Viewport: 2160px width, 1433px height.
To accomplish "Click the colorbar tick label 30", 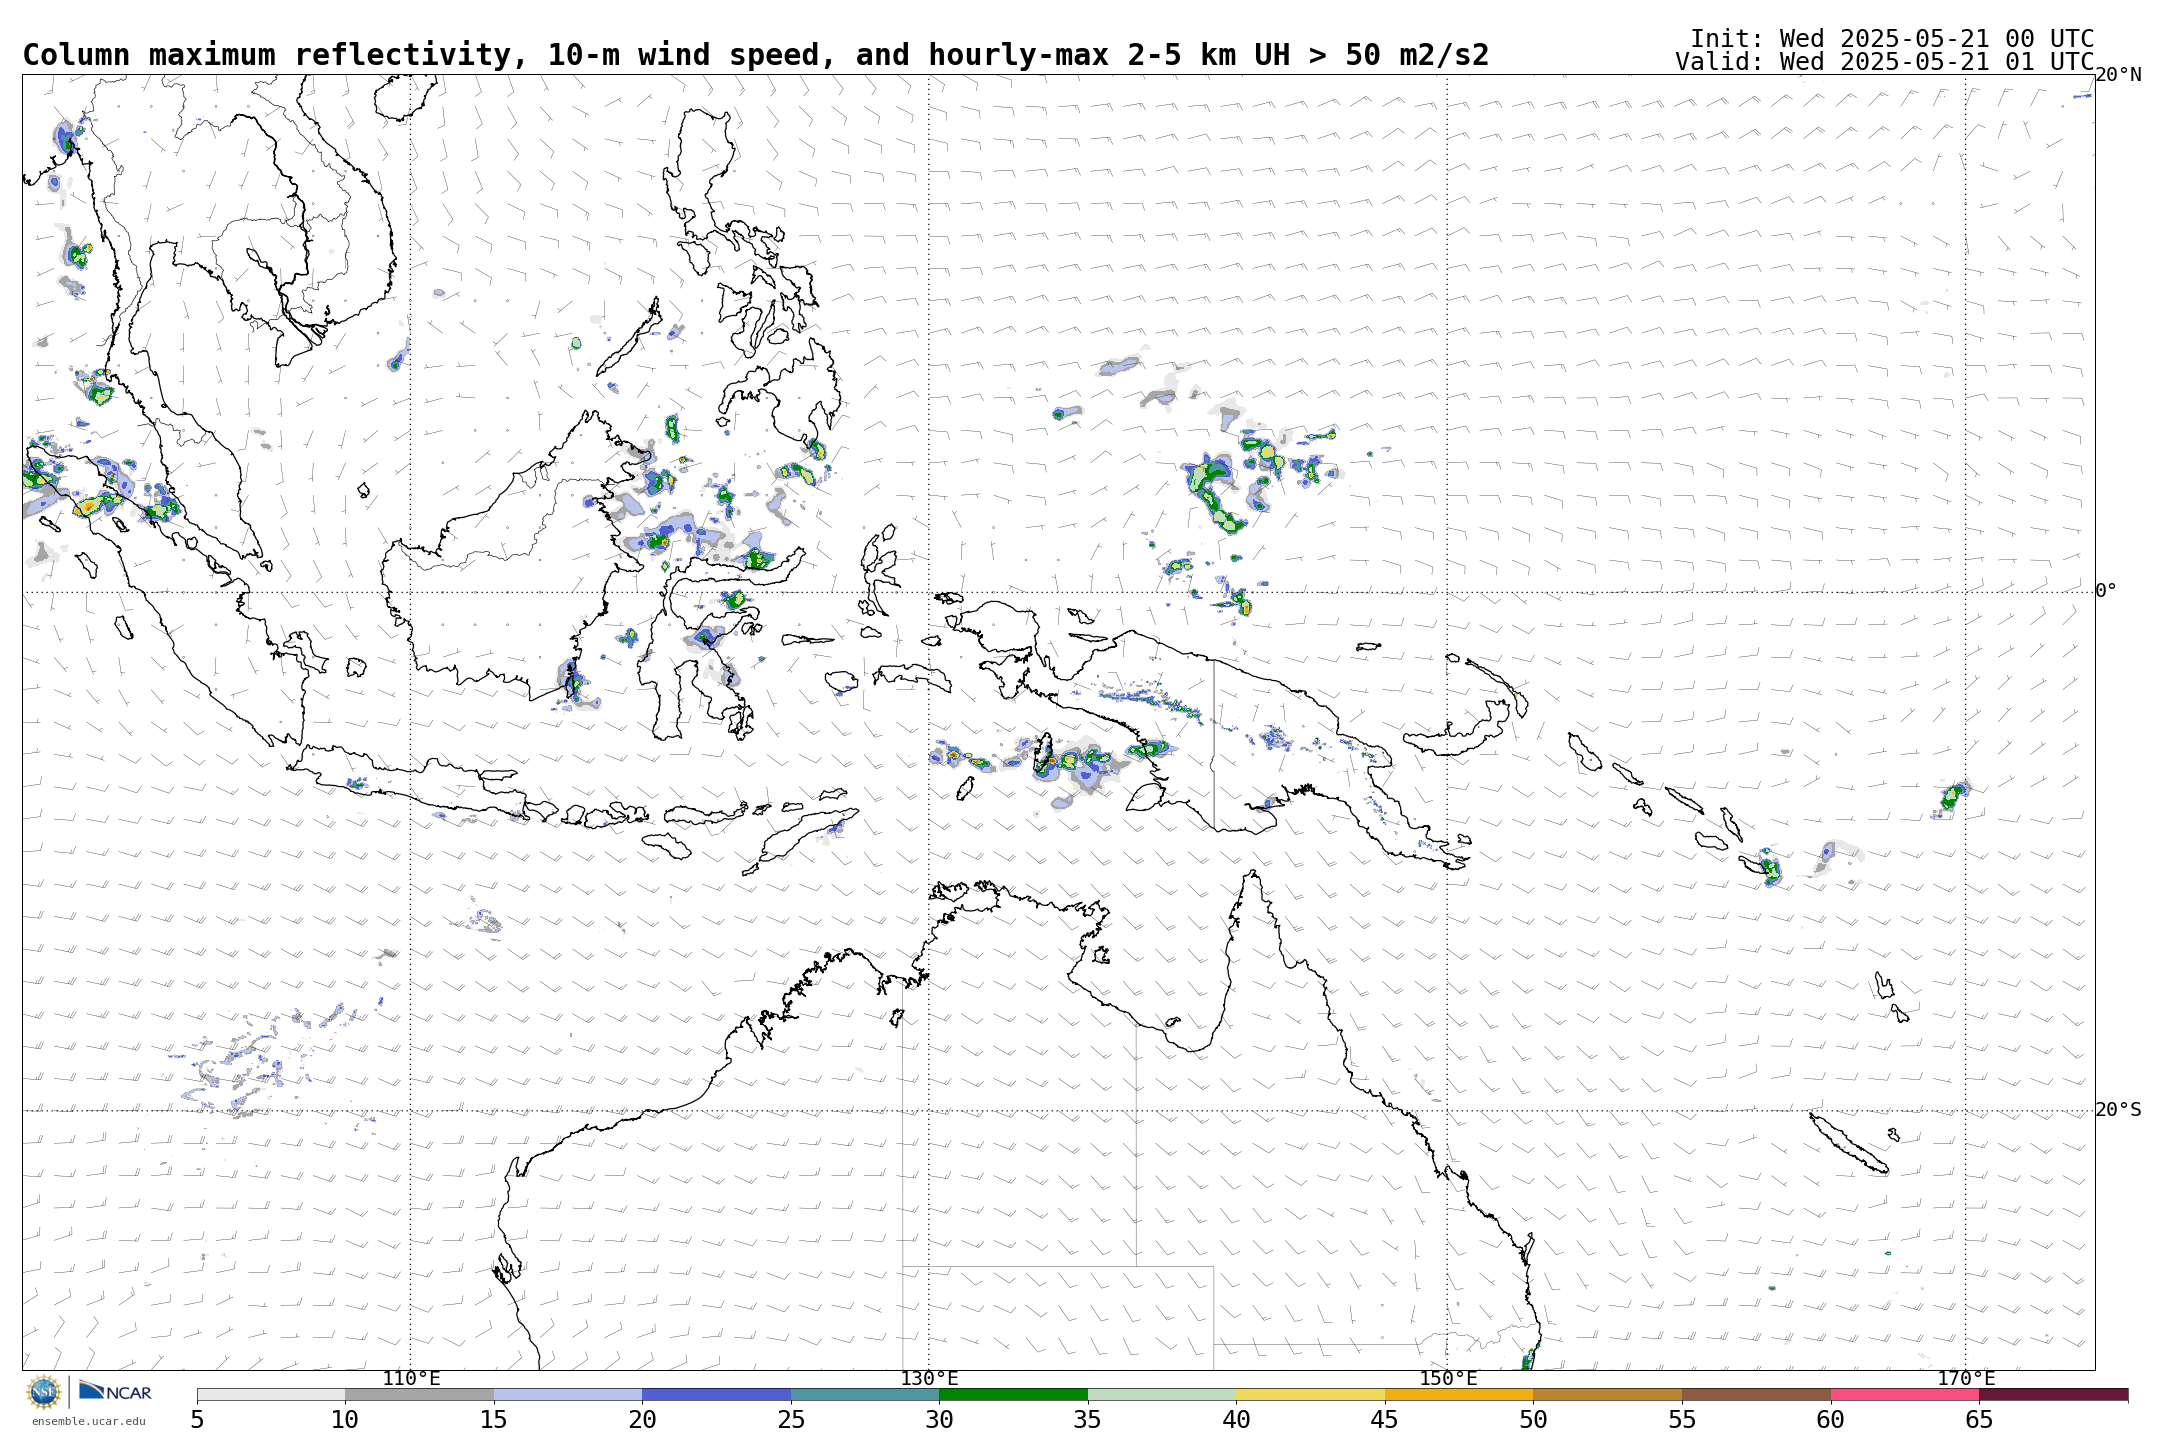I will (x=939, y=1420).
